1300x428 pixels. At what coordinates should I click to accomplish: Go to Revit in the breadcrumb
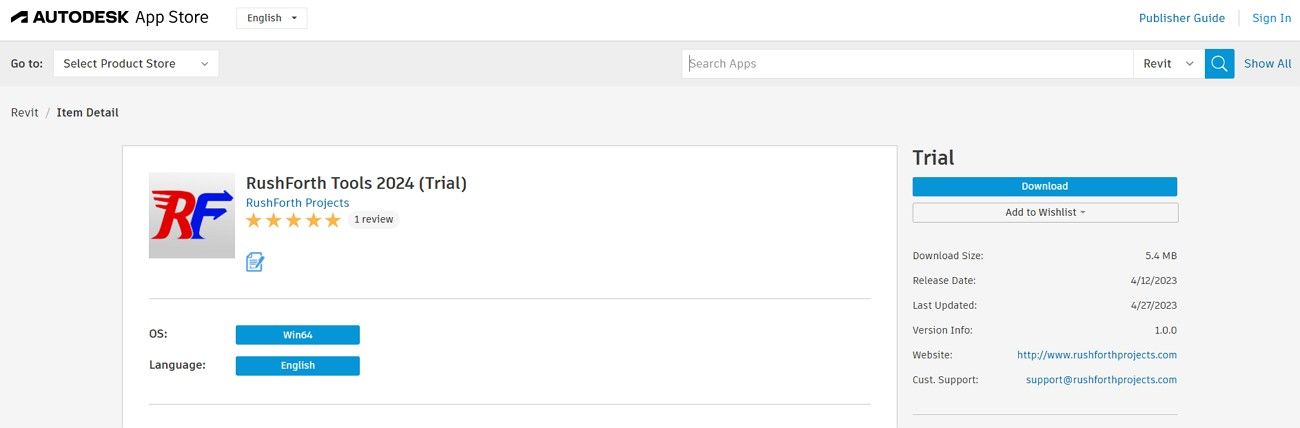pos(25,113)
